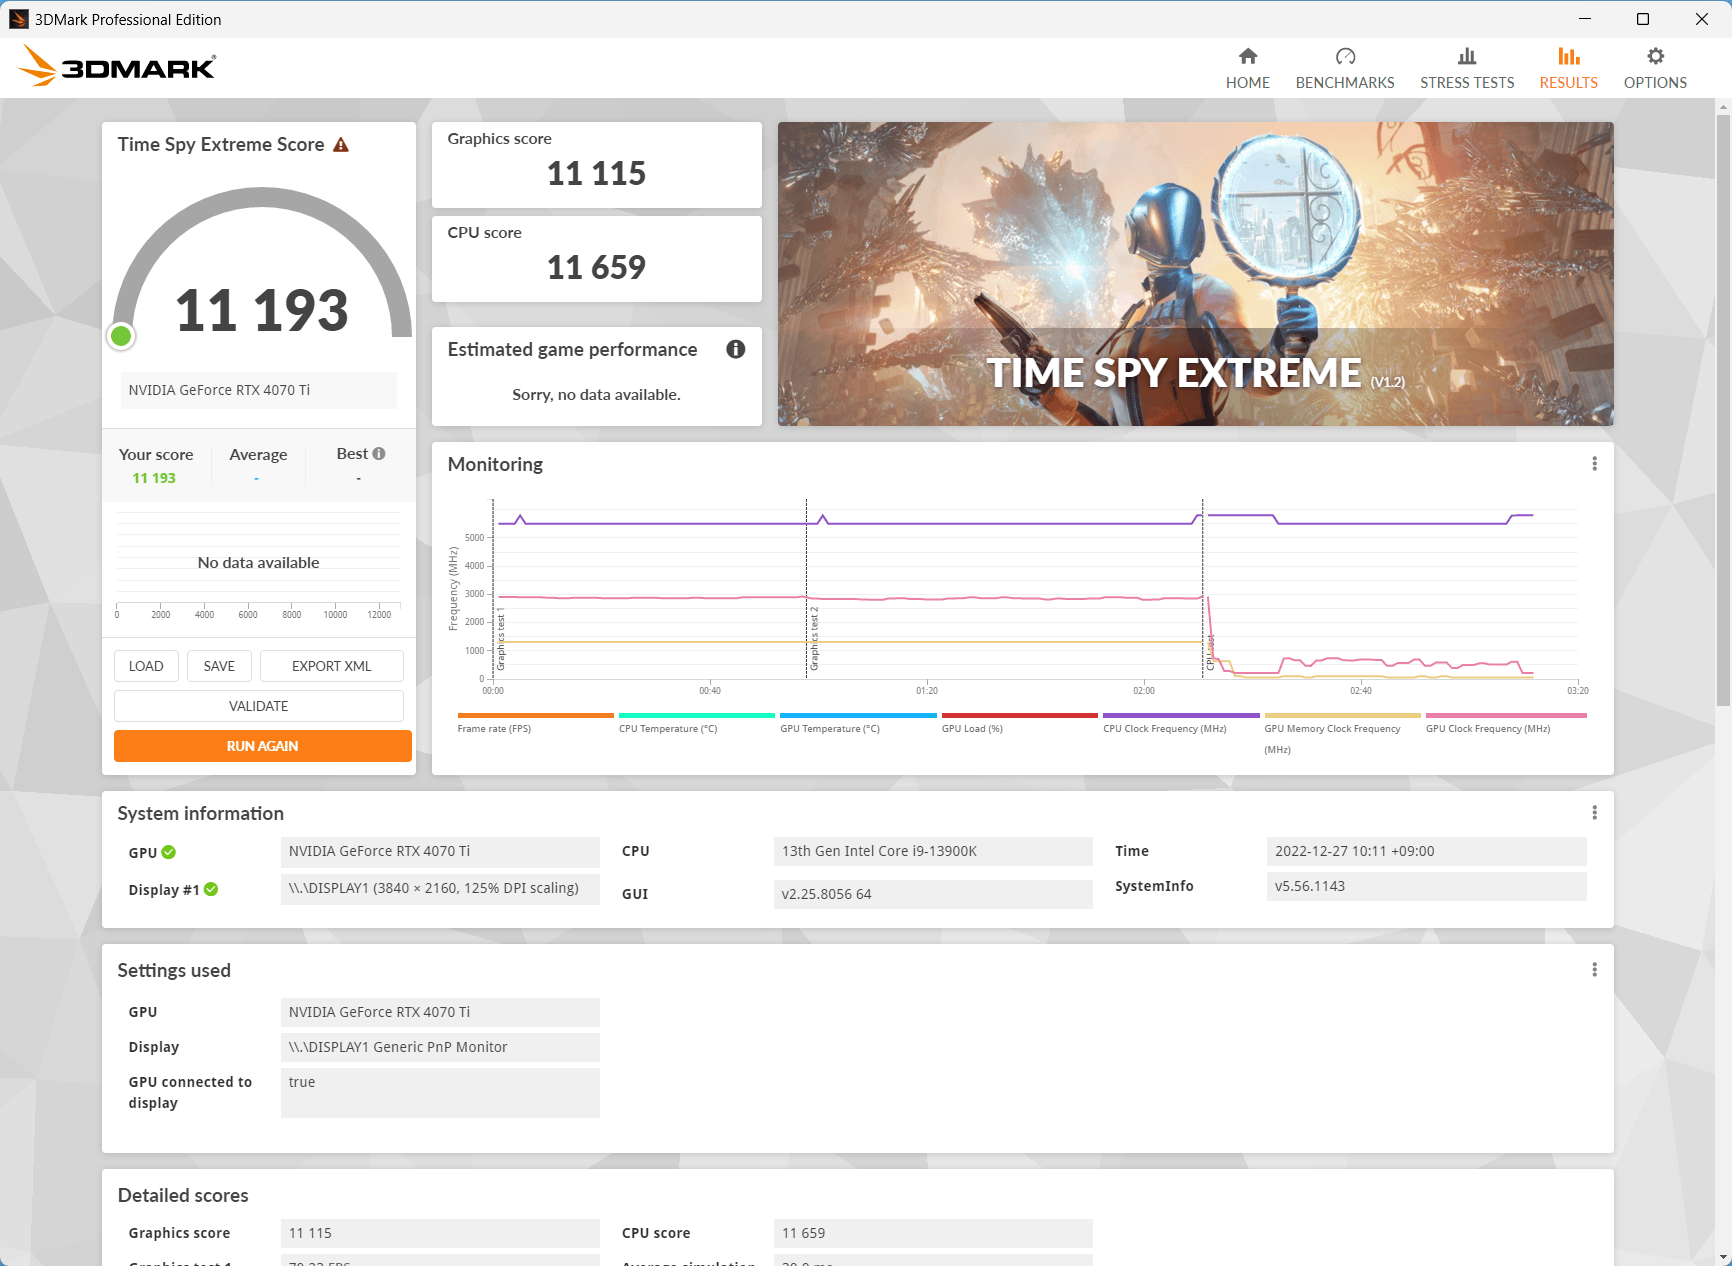Viewport: 1732px width, 1266px height.
Task: Click Estimated game performance info icon
Action: 736,349
